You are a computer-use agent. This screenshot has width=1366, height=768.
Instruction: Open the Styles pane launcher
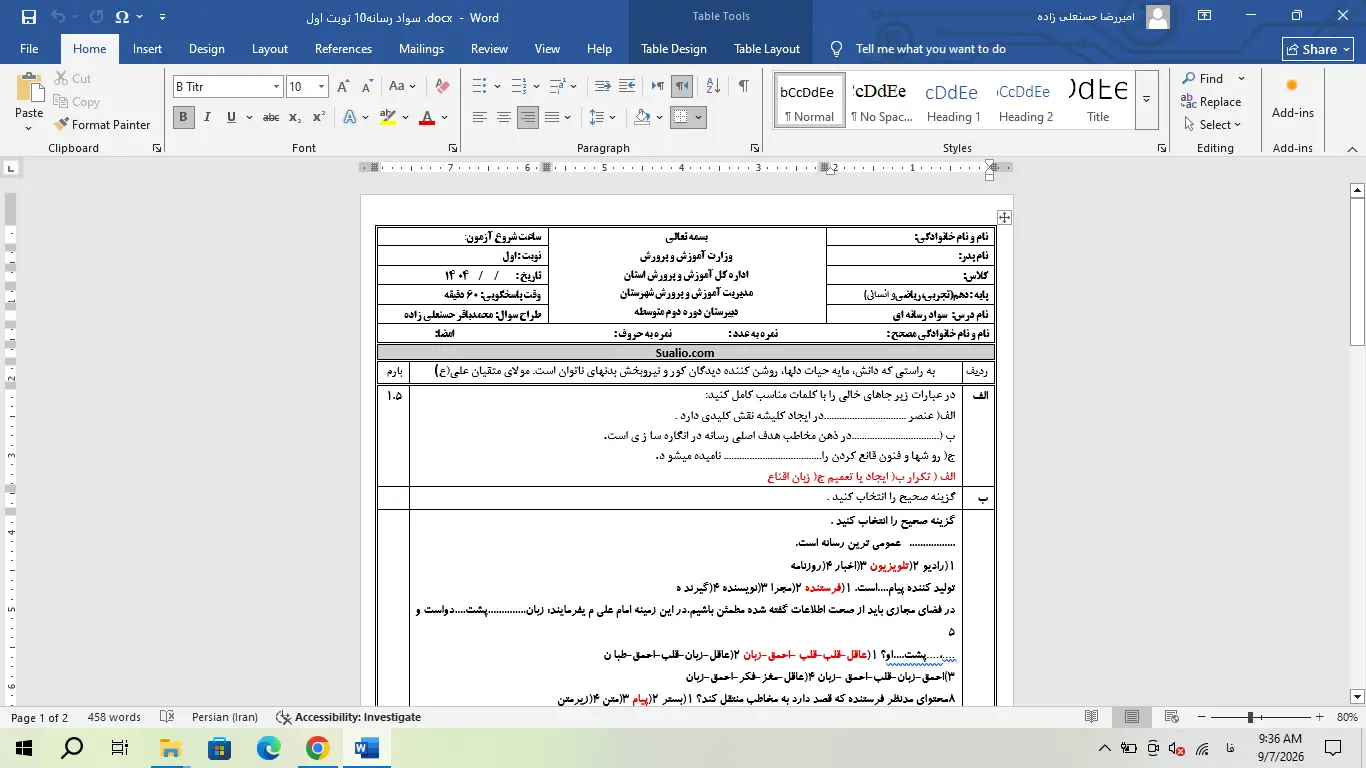click(1161, 148)
